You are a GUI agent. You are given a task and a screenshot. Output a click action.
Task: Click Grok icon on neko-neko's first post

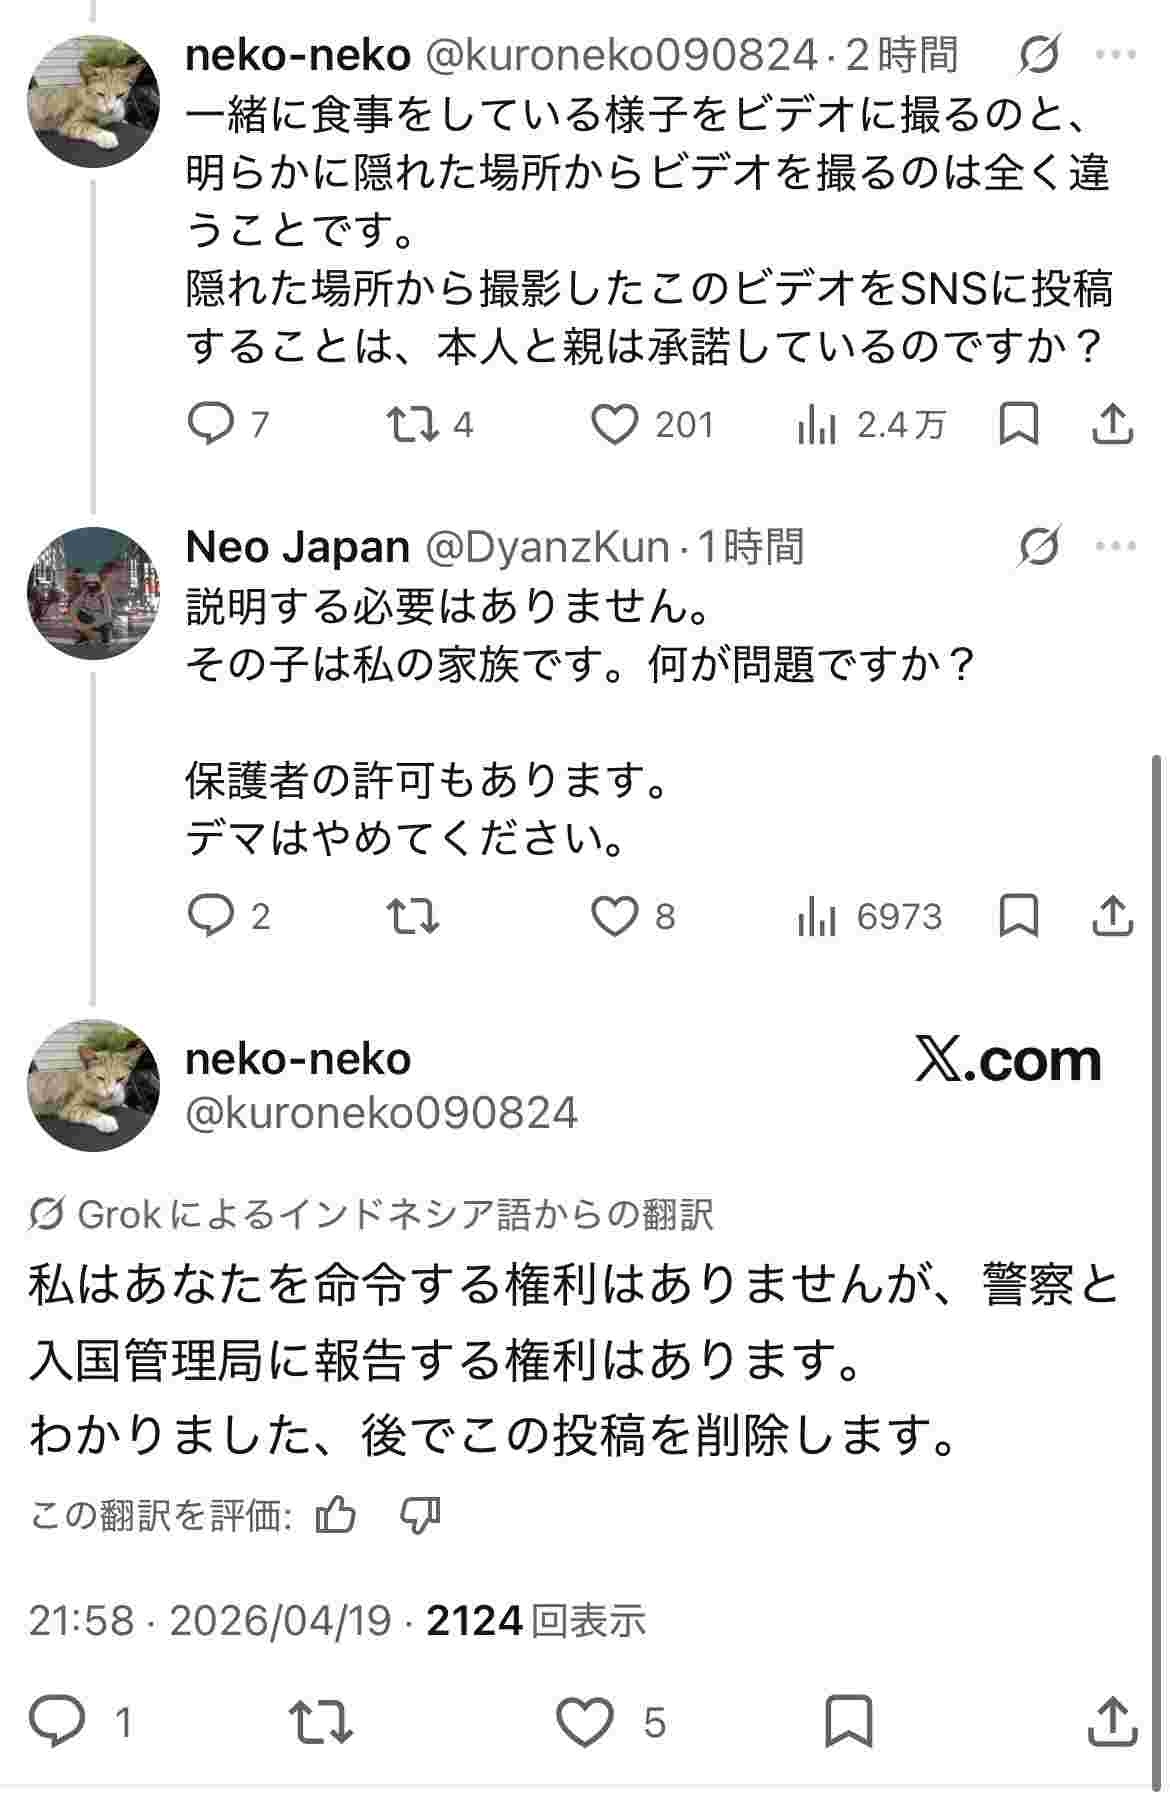click(1039, 55)
